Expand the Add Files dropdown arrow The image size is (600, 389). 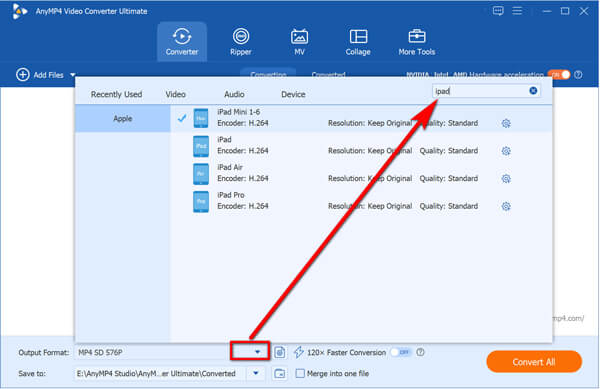[73, 75]
